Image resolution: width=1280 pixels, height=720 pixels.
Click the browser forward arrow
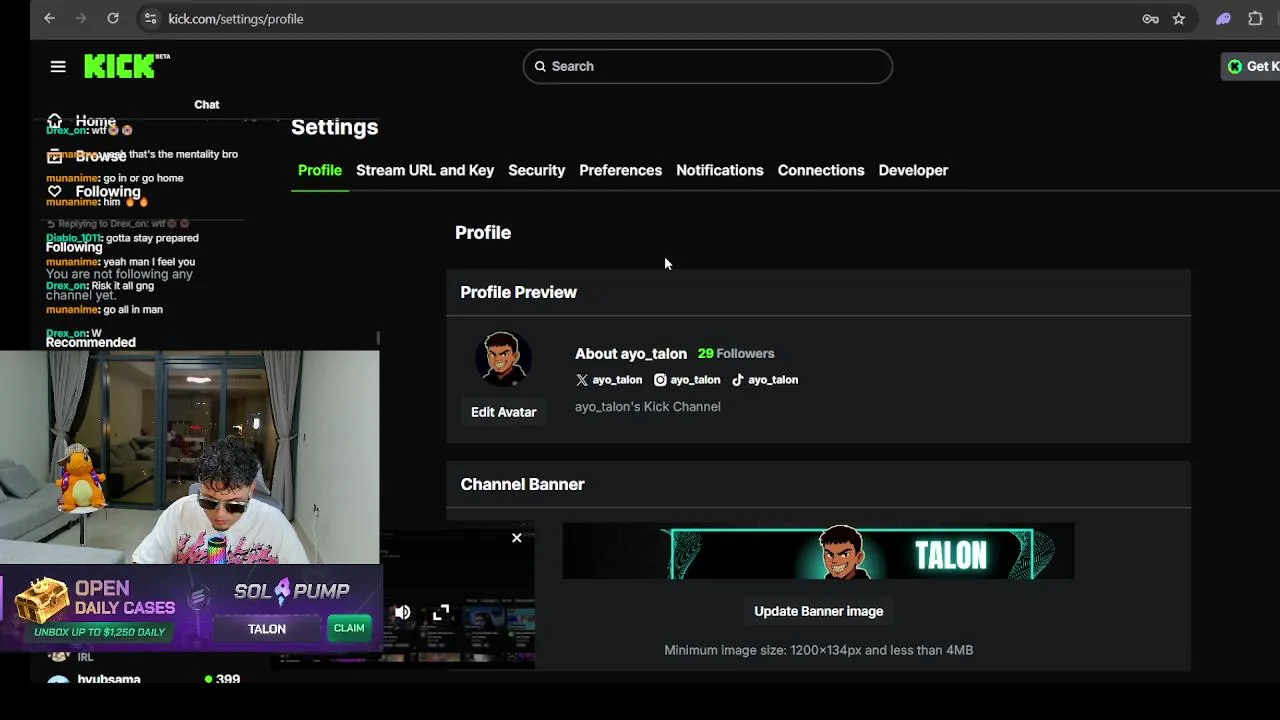pyautogui.click(x=81, y=18)
